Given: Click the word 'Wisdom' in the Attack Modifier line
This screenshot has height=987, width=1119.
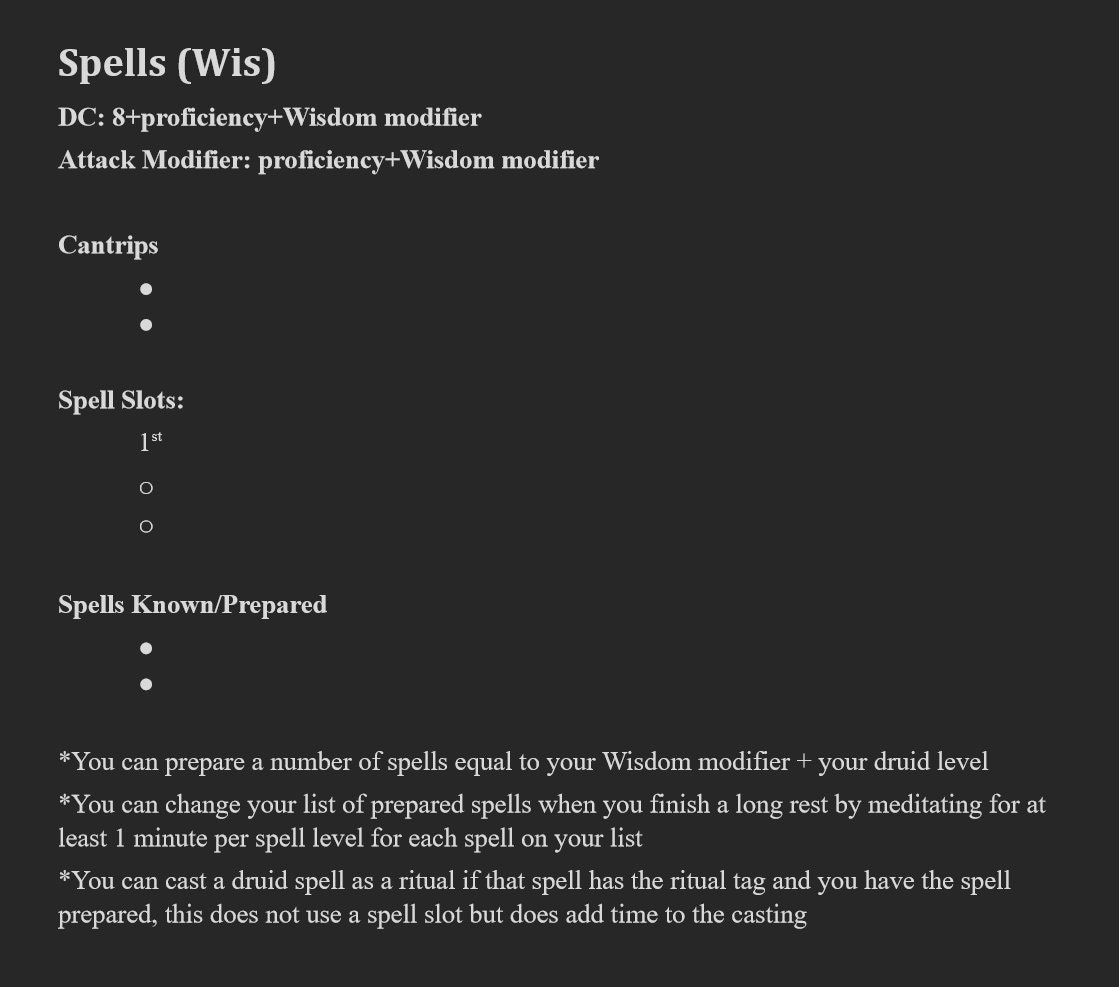Looking at the screenshot, I should (x=447, y=160).
